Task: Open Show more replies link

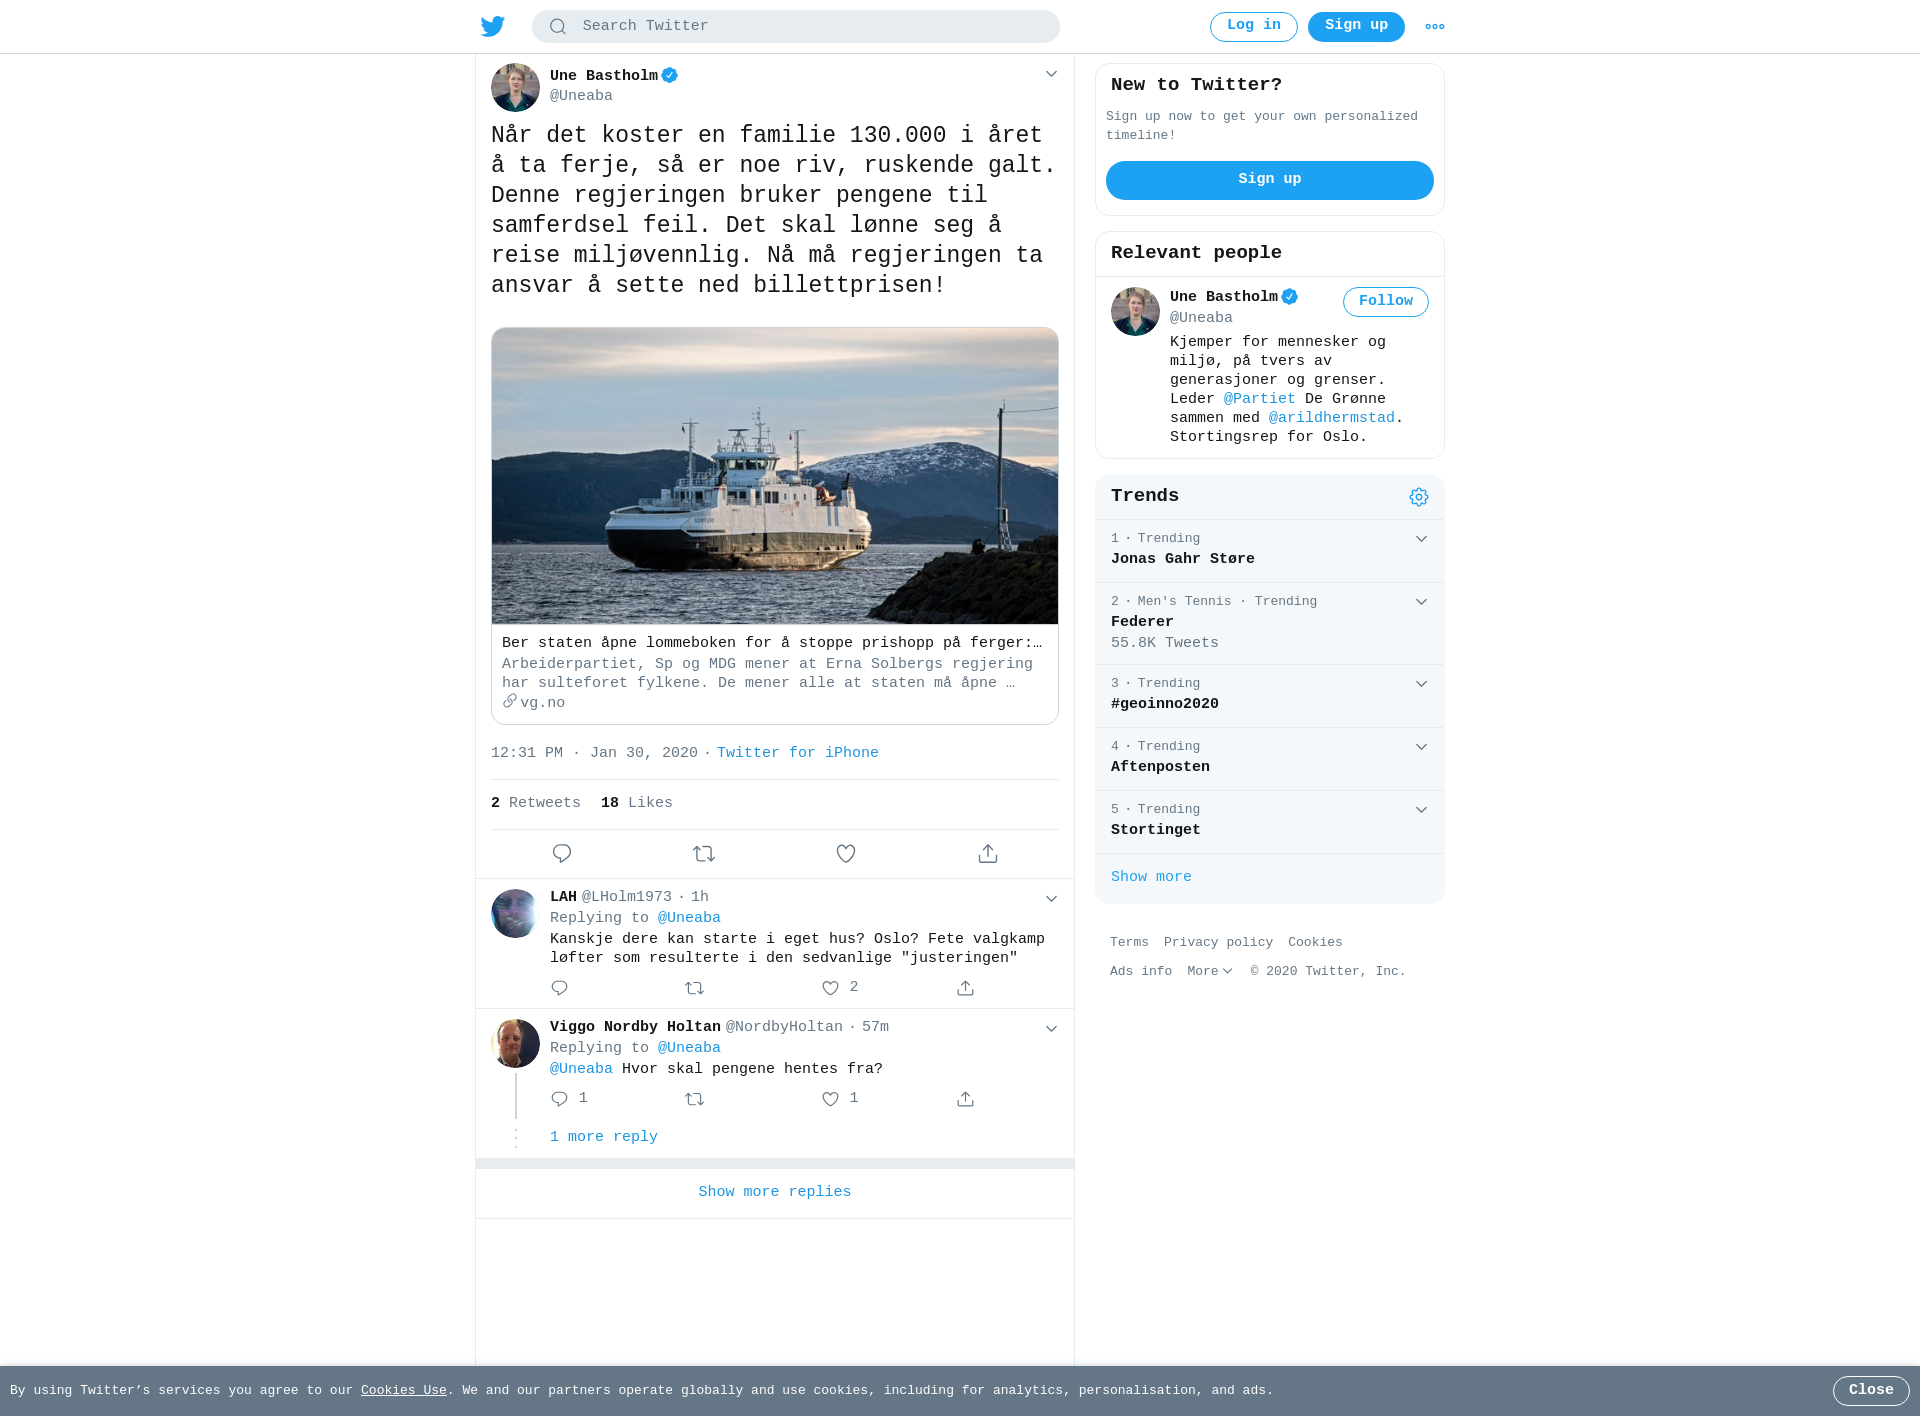Action: pos(775,1192)
